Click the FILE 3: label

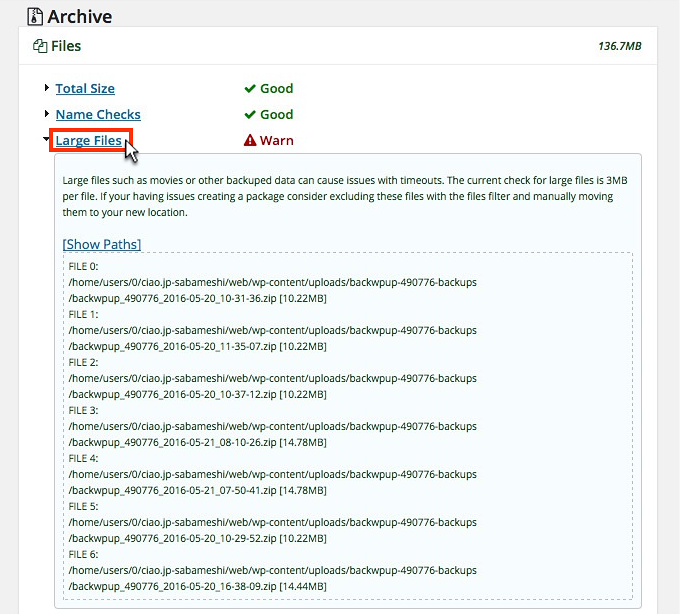[x=83, y=410]
